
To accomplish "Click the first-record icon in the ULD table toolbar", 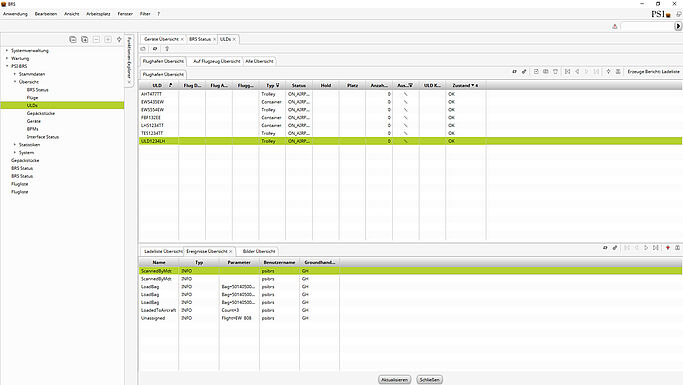I will coord(567,71).
